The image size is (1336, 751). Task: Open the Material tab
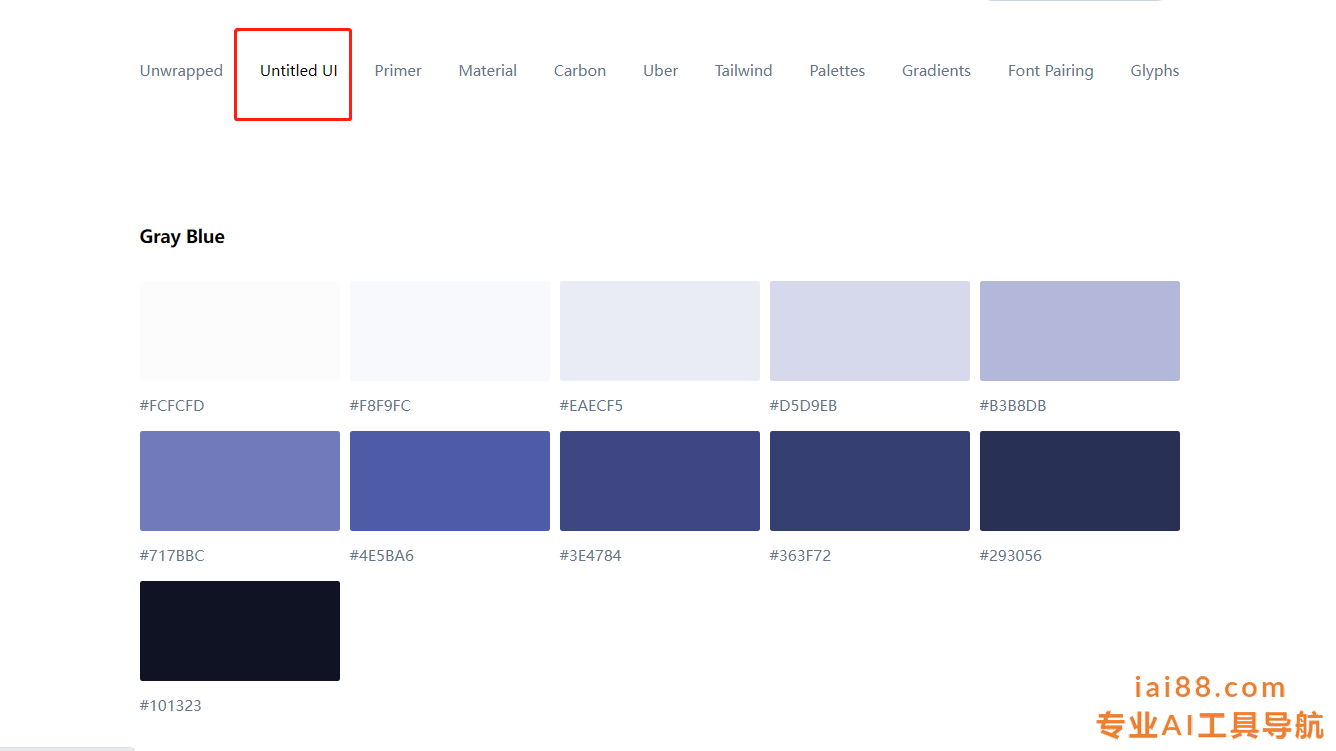(488, 71)
